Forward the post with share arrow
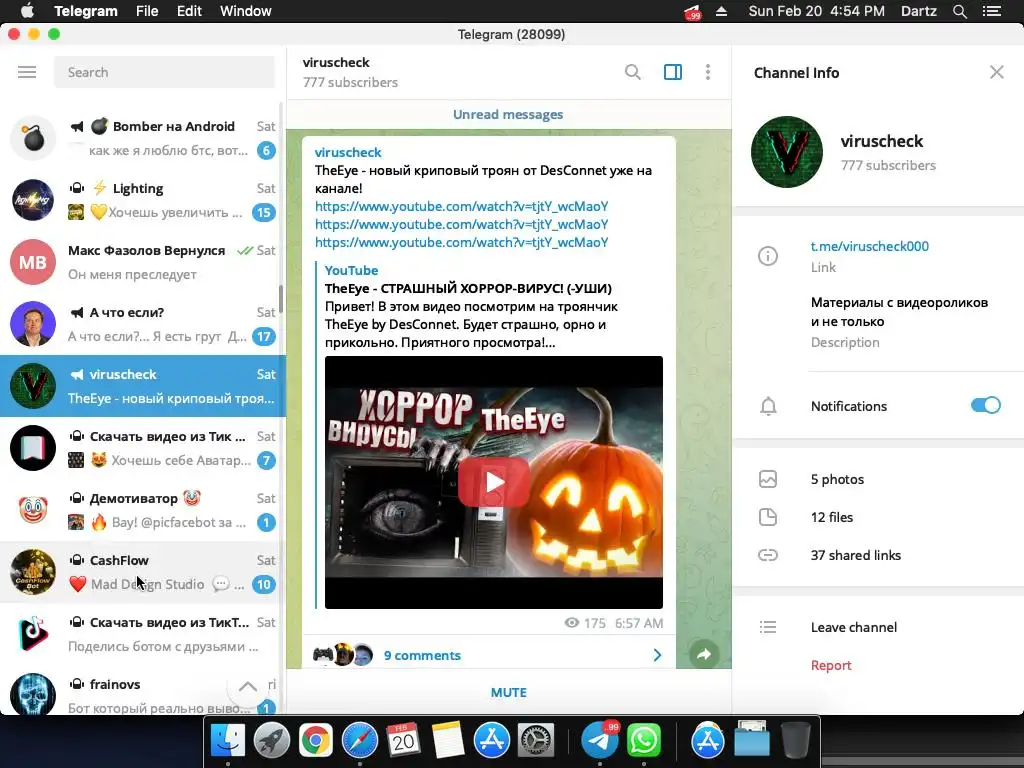Image resolution: width=1024 pixels, height=768 pixels. click(704, 654)
